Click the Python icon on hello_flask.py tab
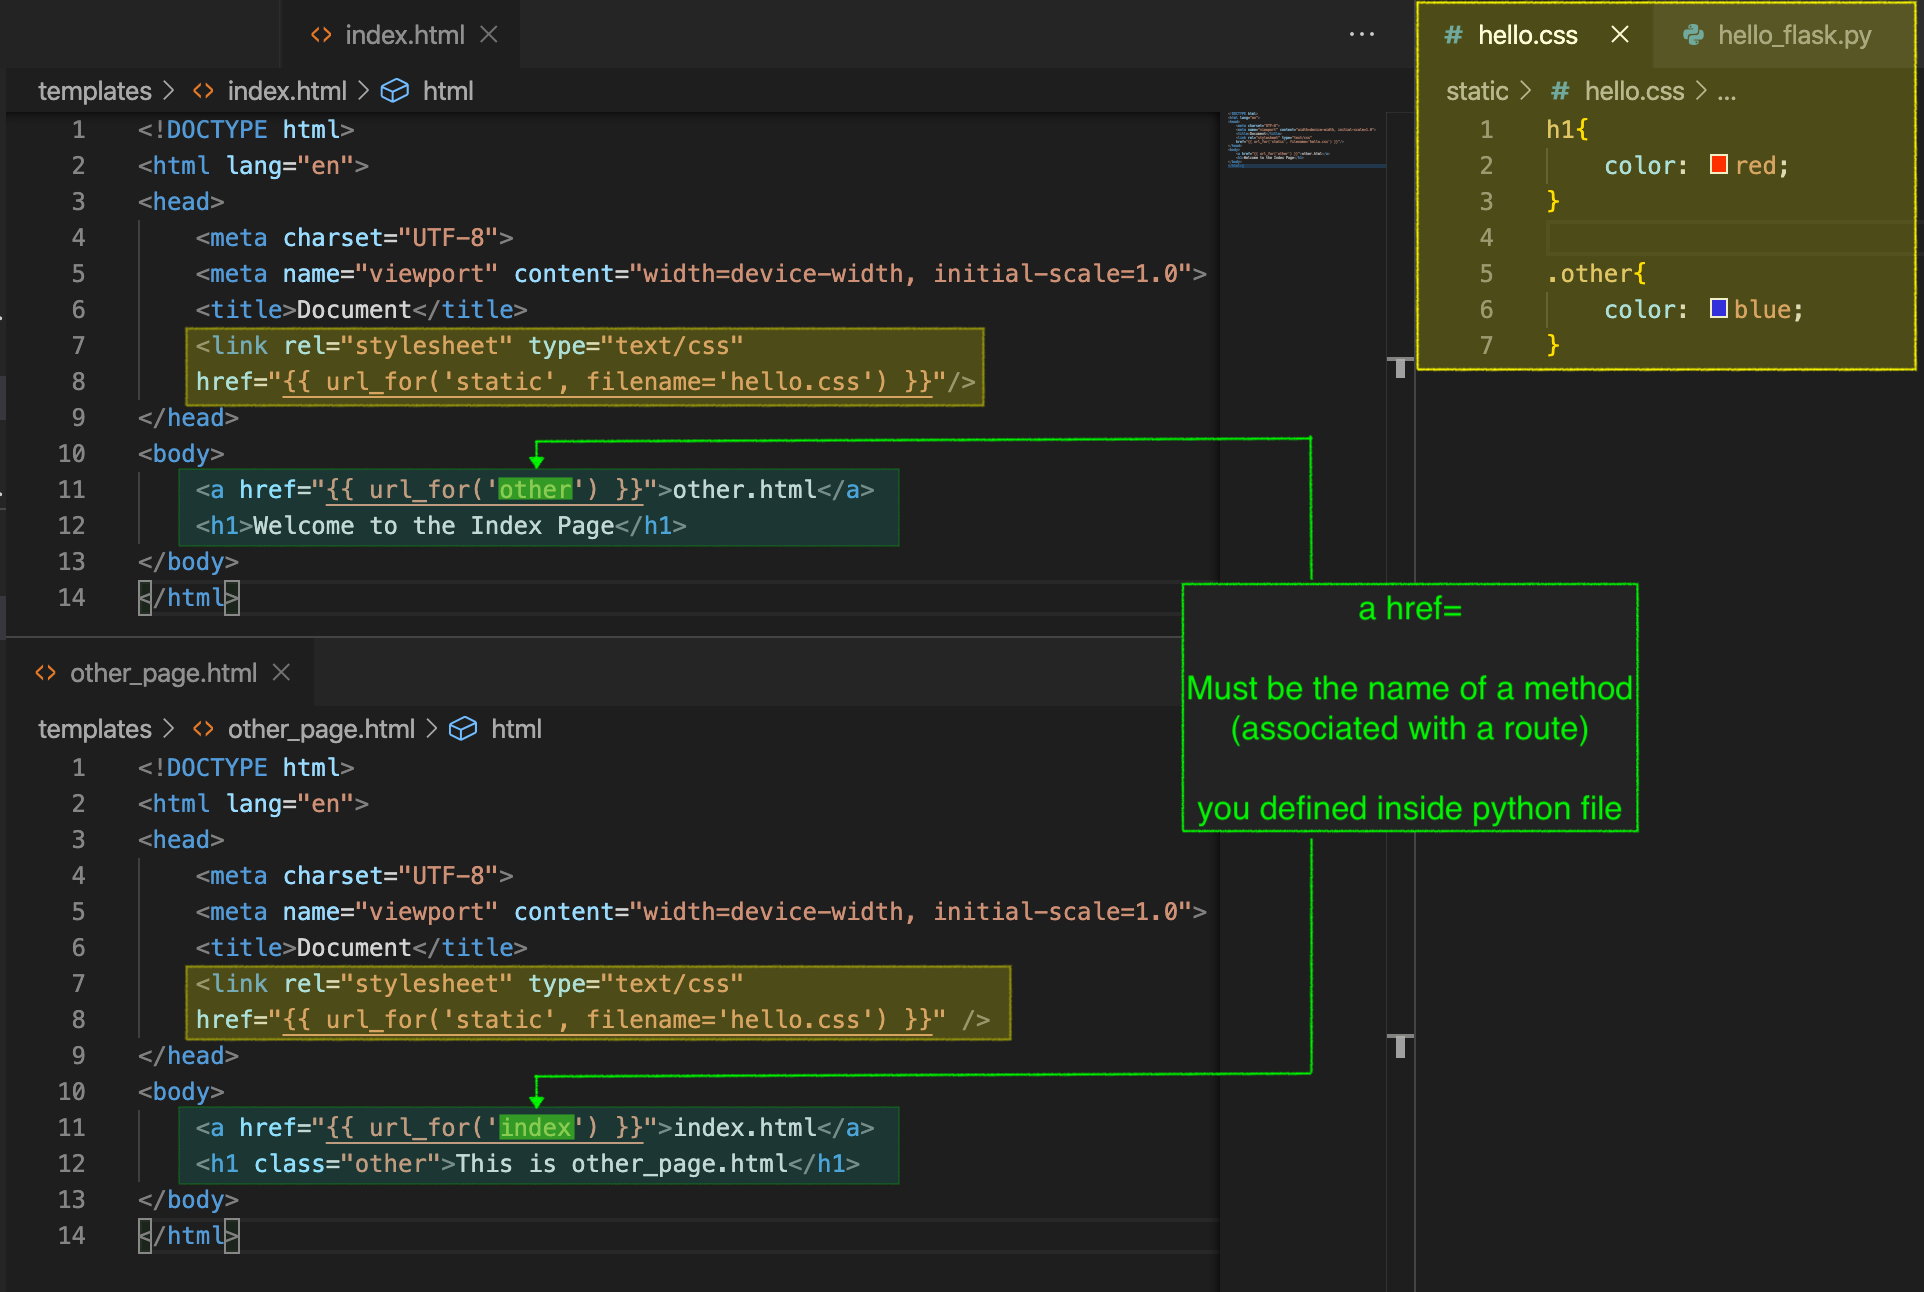Screen dimensions: 1924x1292 pos(1692,35)
